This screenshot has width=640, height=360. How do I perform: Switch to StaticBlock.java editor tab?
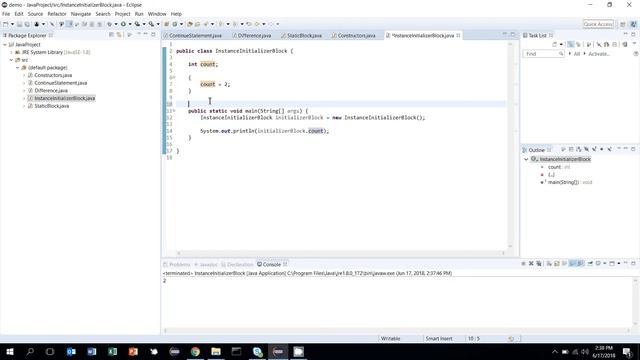(301, 36)
